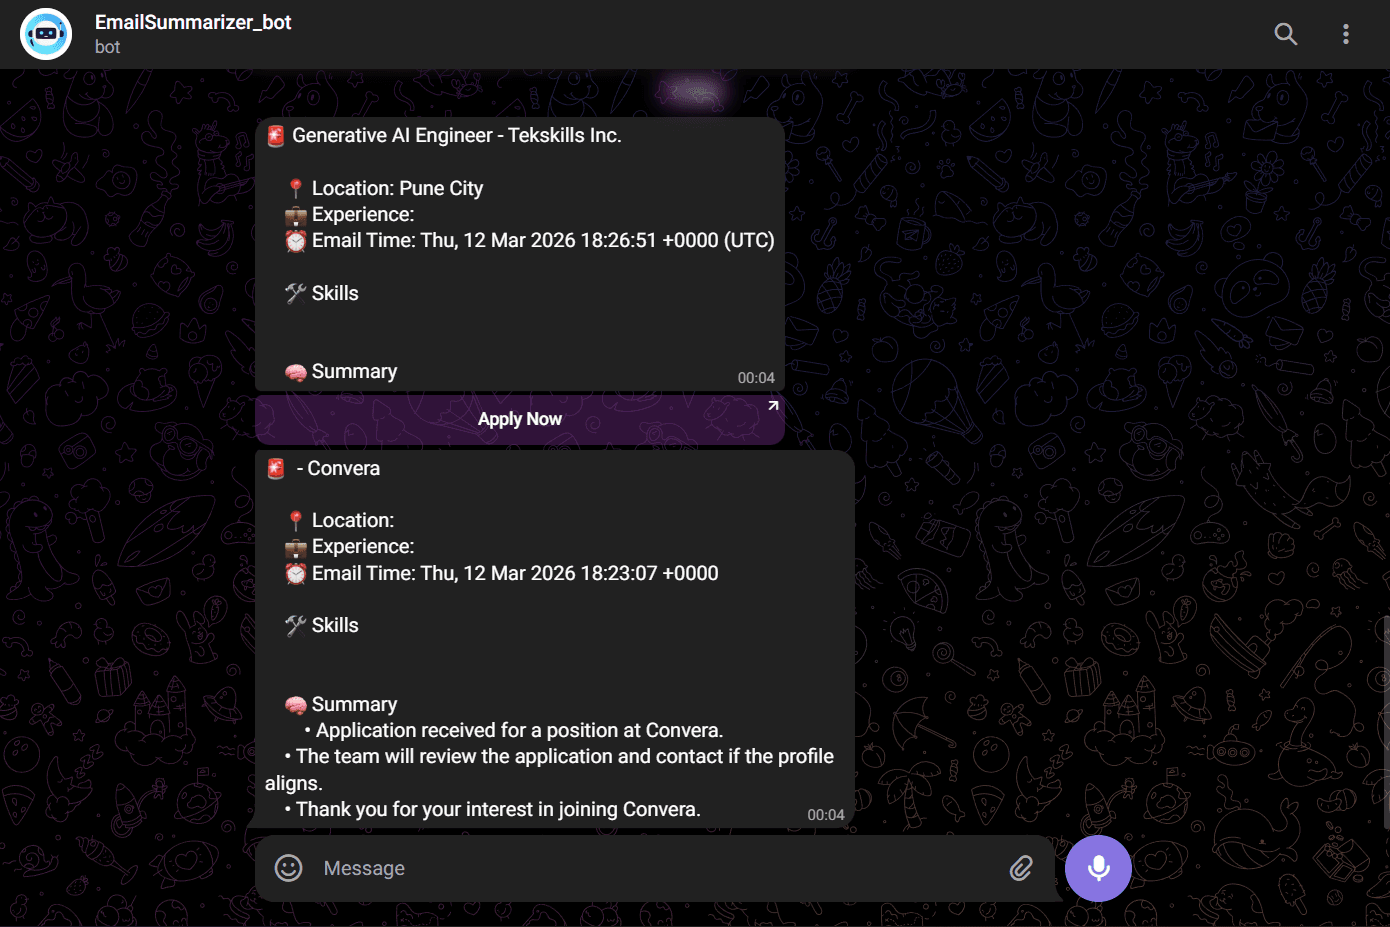Click the 'bot' status label under the chat name
Viewport: 1390px width, 927px height.
(x=107, y=47)
